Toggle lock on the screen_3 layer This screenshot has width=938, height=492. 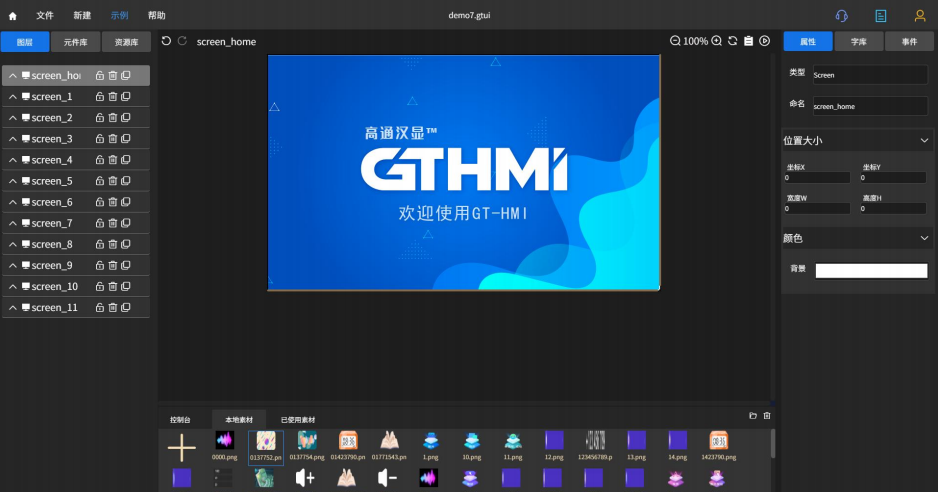click(100, 138)
